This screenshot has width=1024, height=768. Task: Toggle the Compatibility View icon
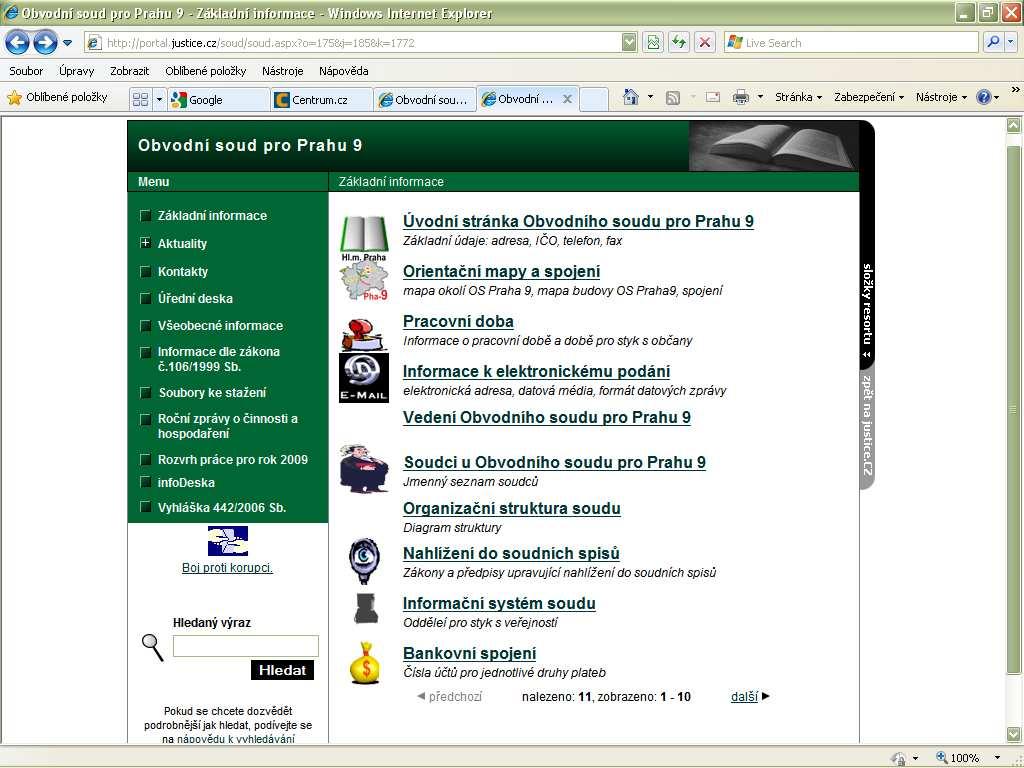point(653,42)
